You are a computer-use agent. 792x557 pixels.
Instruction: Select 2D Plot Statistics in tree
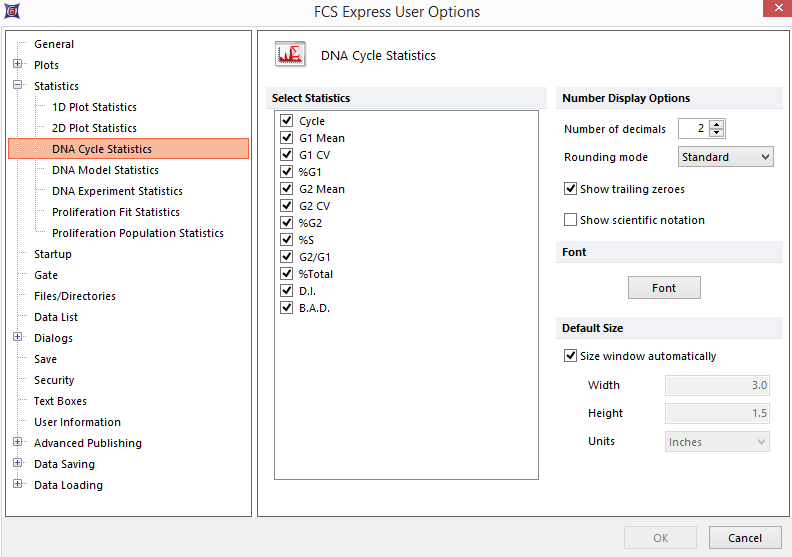(x=94, y=128)
